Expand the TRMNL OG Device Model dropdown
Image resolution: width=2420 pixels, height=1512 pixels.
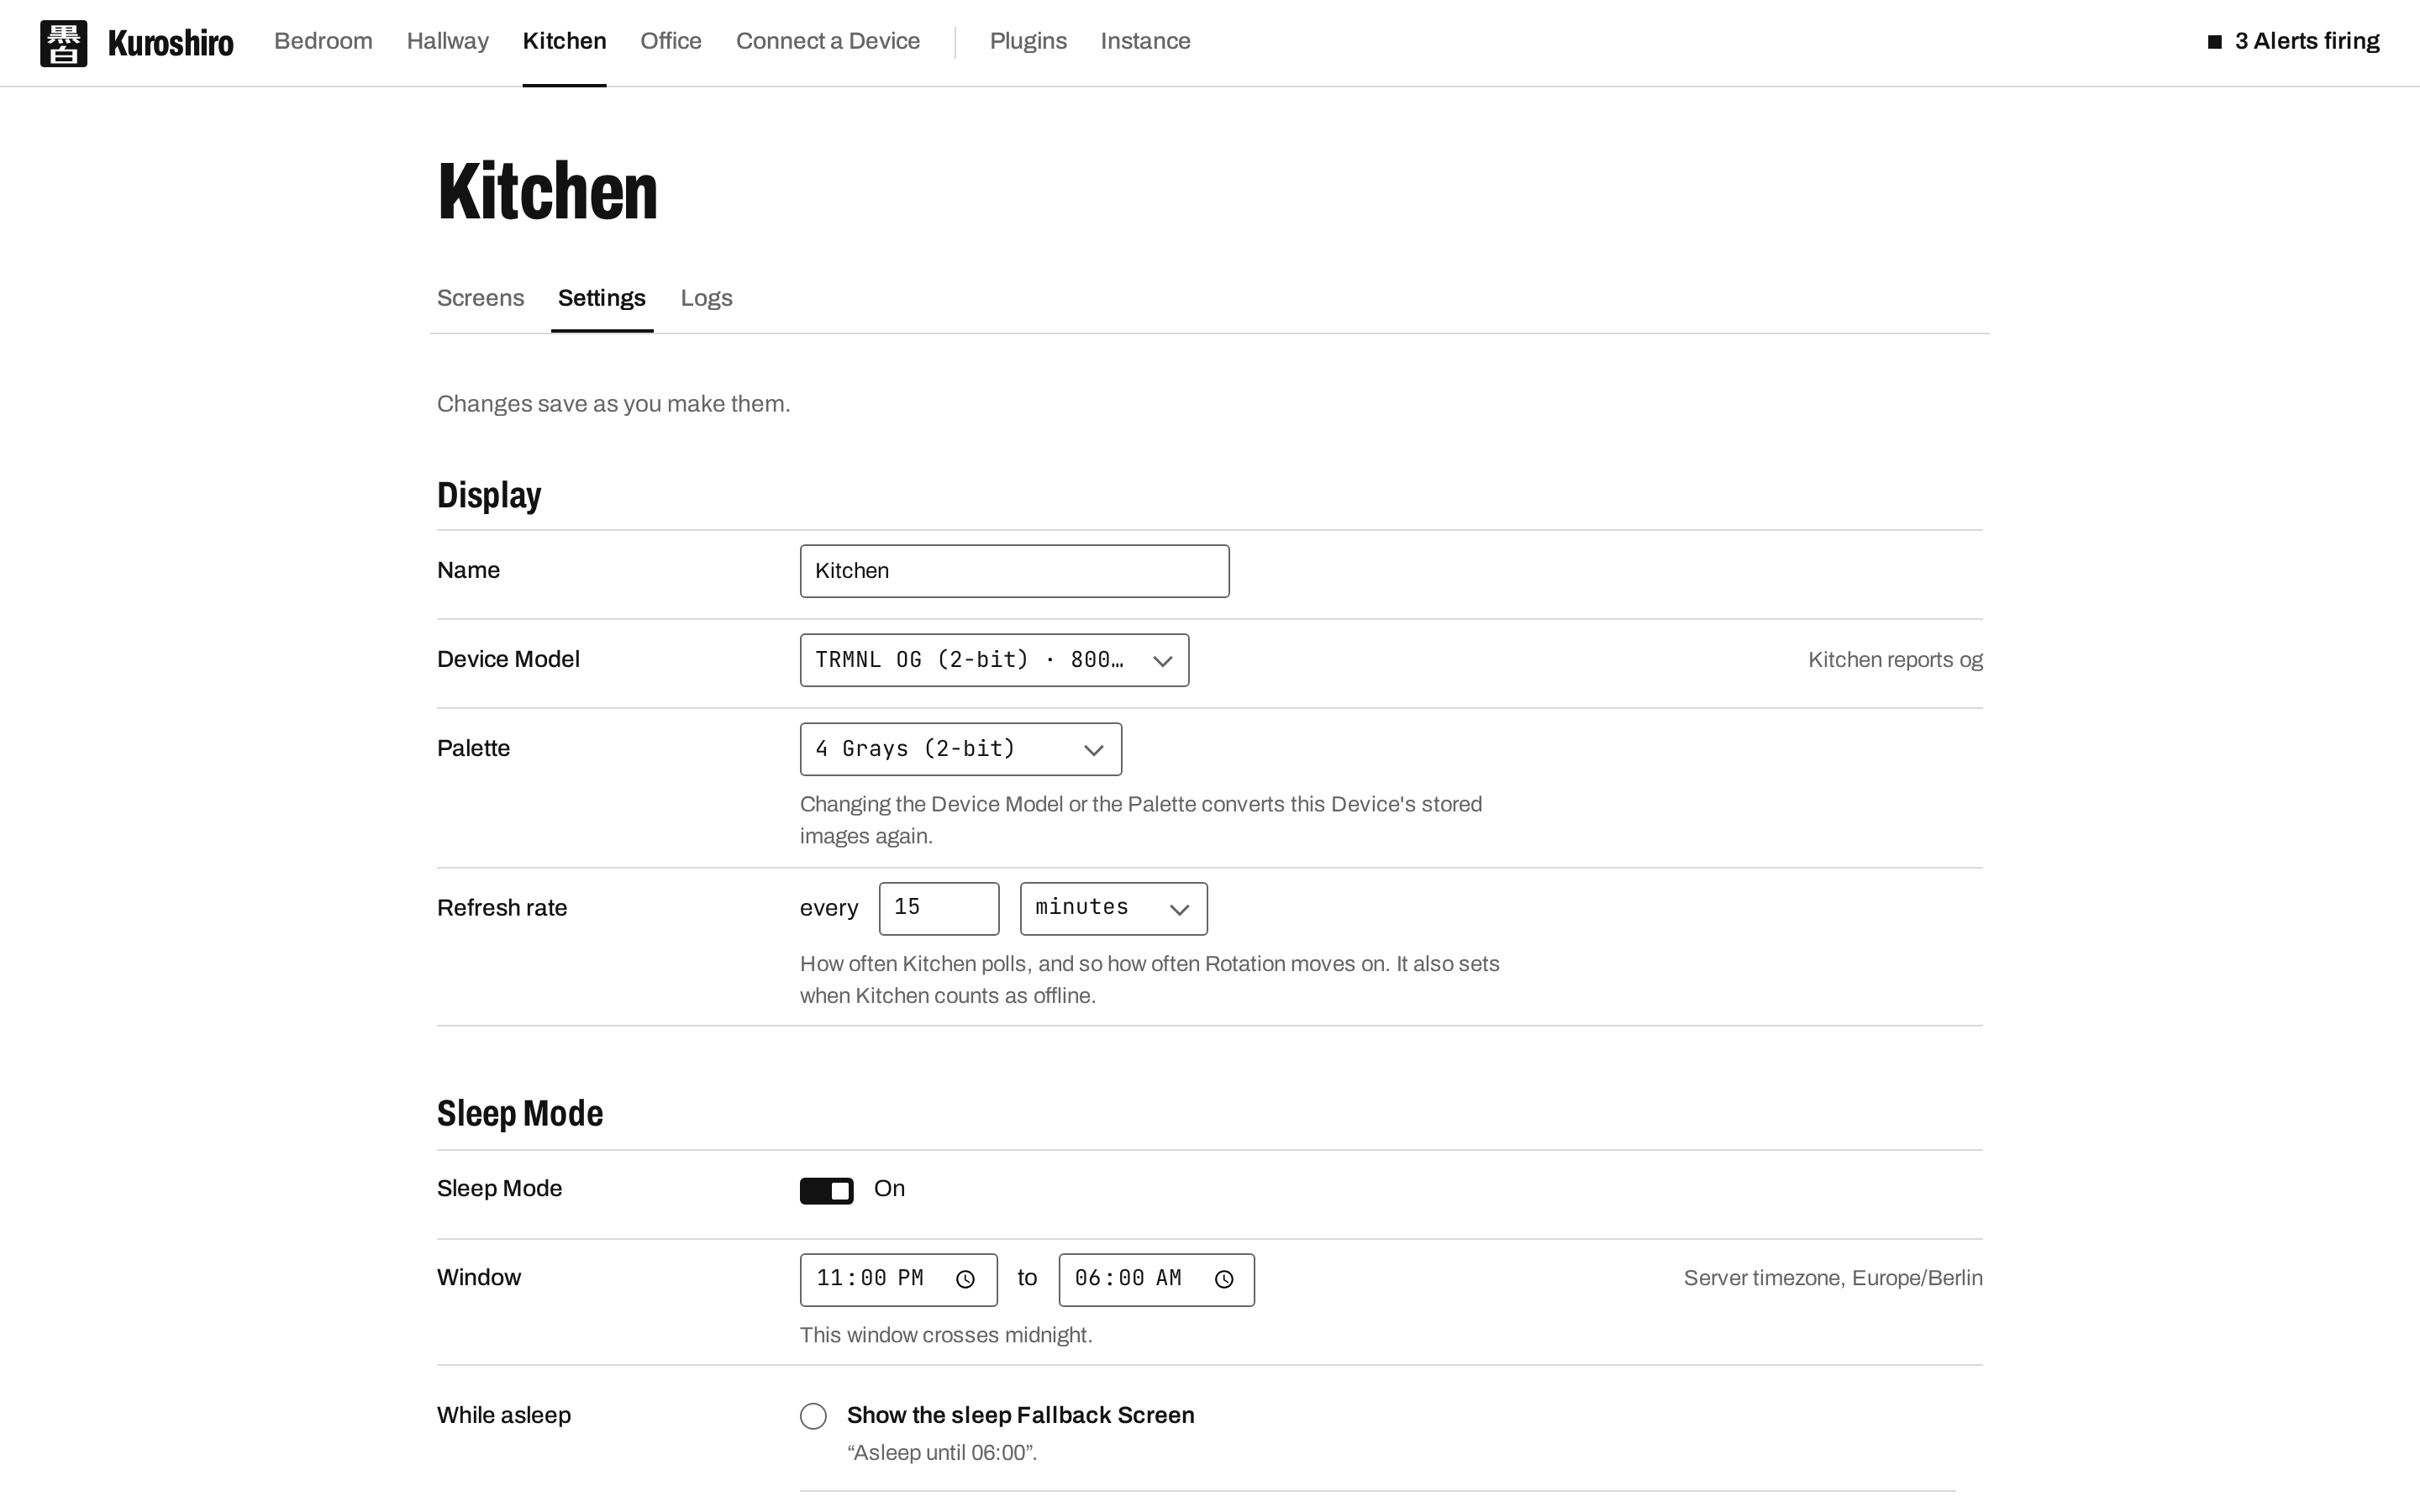(x=994, y=660)
